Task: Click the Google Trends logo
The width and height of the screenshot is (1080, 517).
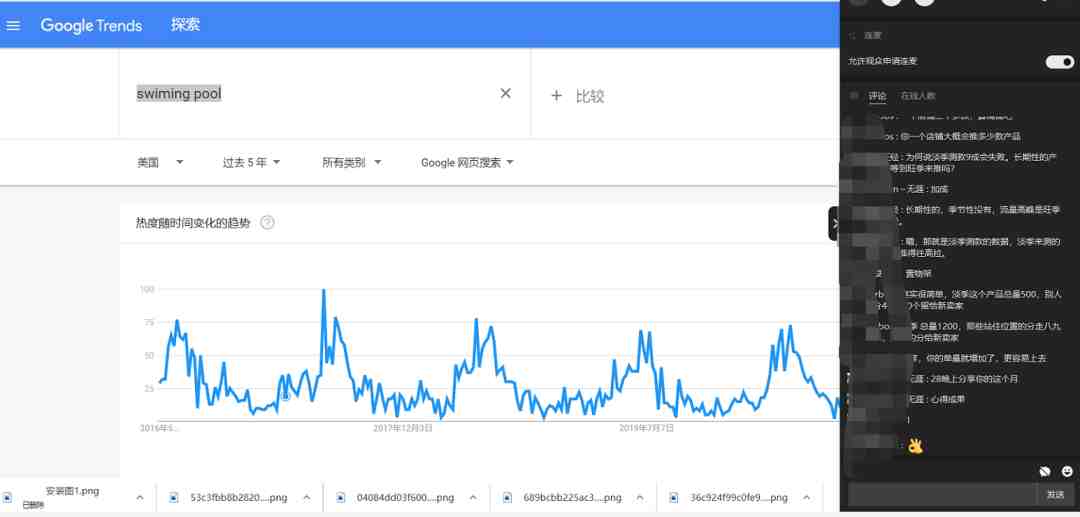Action: point(91,25)
